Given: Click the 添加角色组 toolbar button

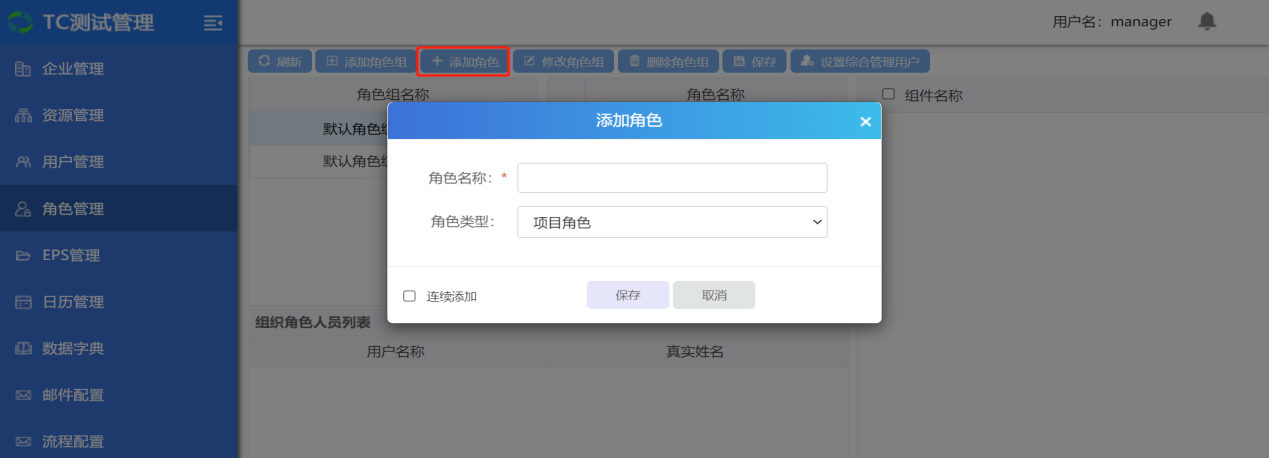Looking at the screenshot, I should tap(365, 61).
